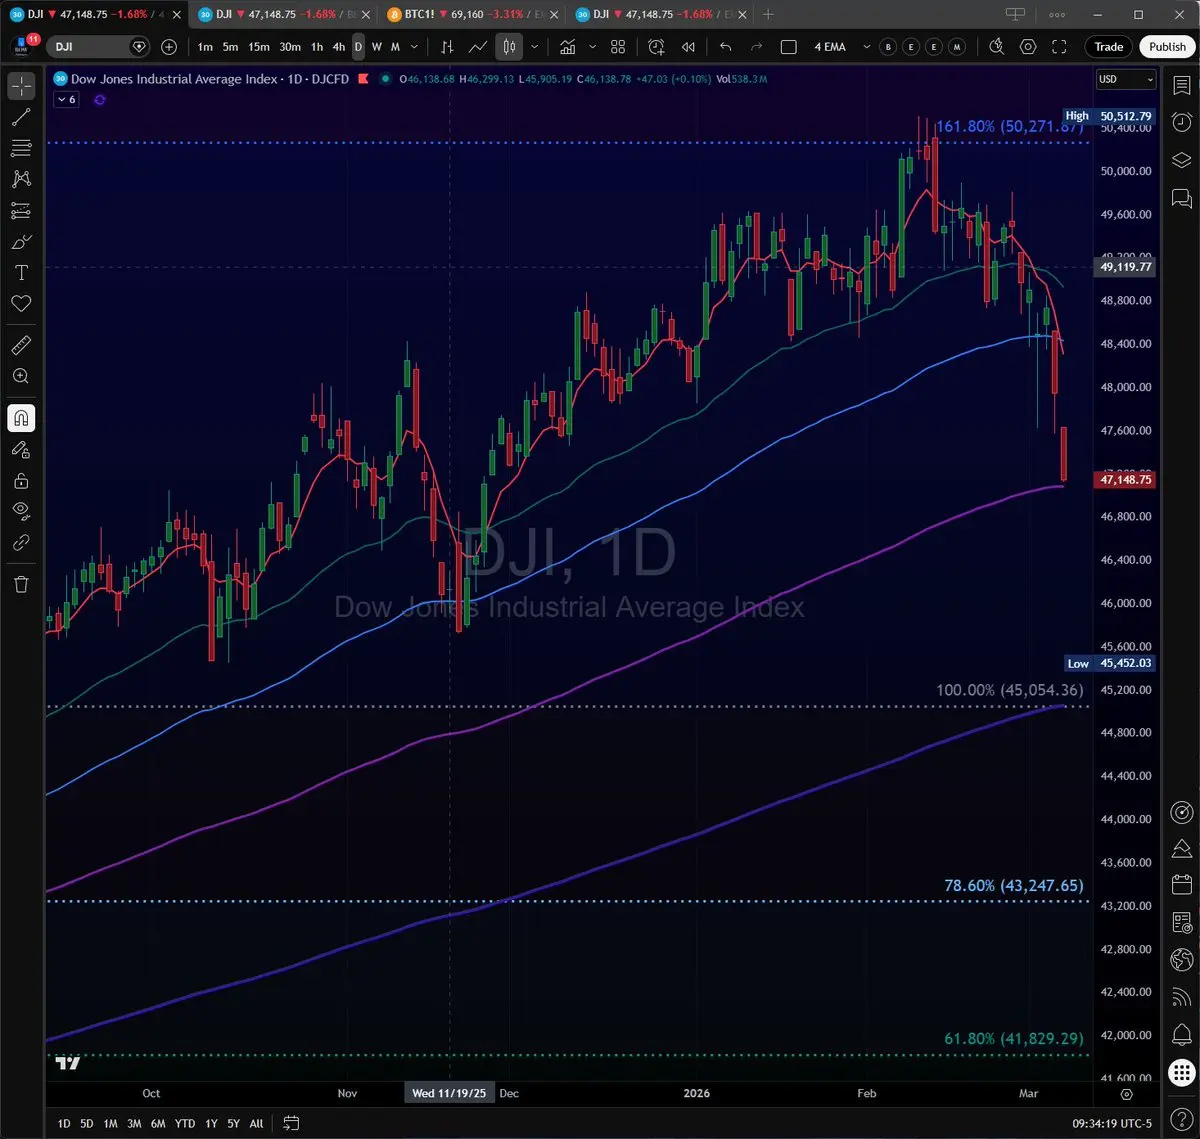Set date range to All
The width and height of the screenshot is (1200, 1139).
point(256,1123)
